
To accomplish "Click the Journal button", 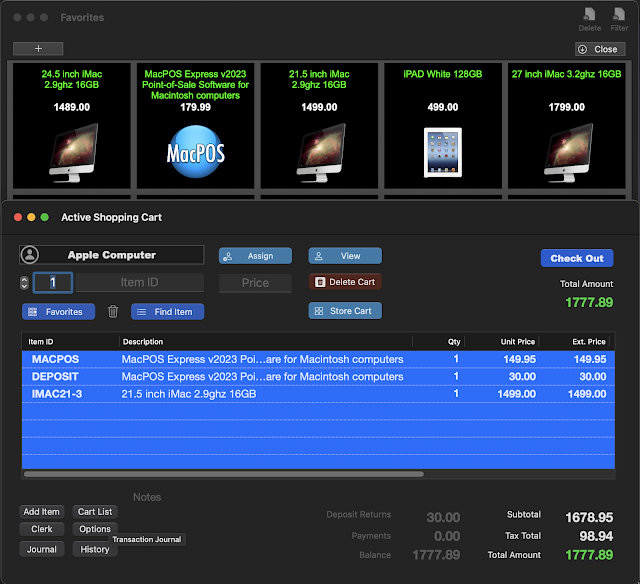I will (42, 549).
